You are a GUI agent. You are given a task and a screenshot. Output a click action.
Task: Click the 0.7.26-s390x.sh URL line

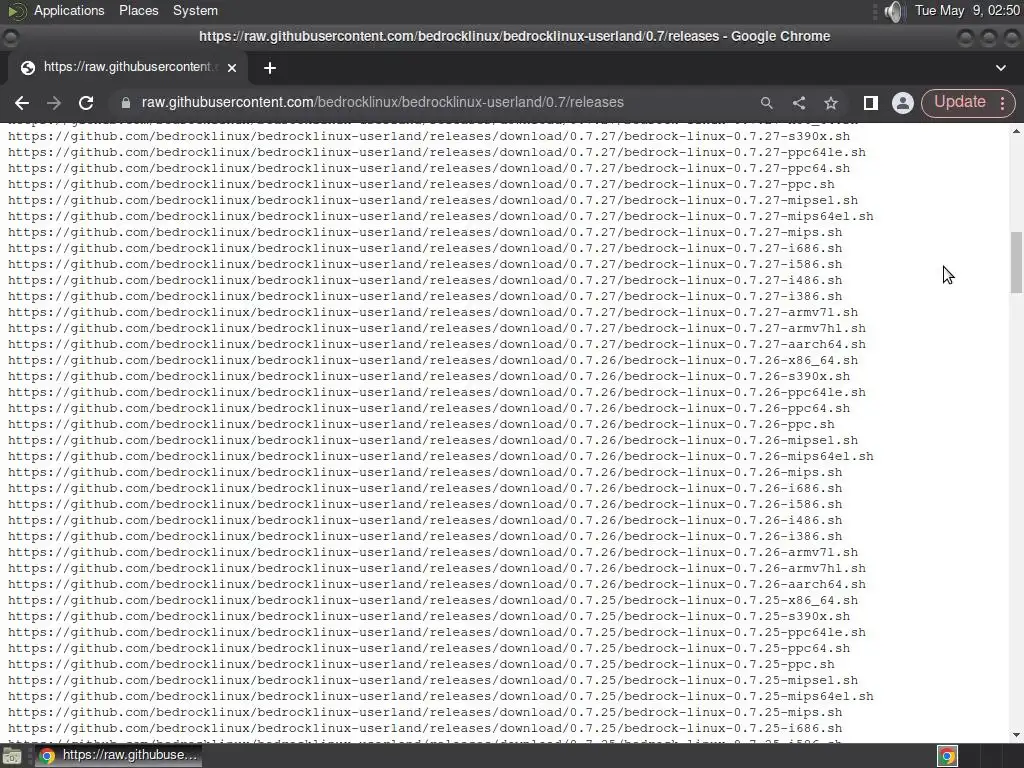tap(429, 376)
